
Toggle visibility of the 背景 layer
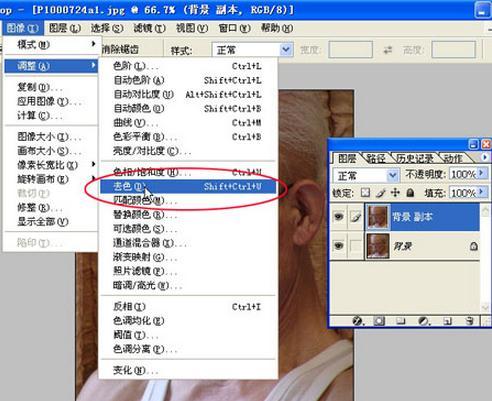point(338,246)
